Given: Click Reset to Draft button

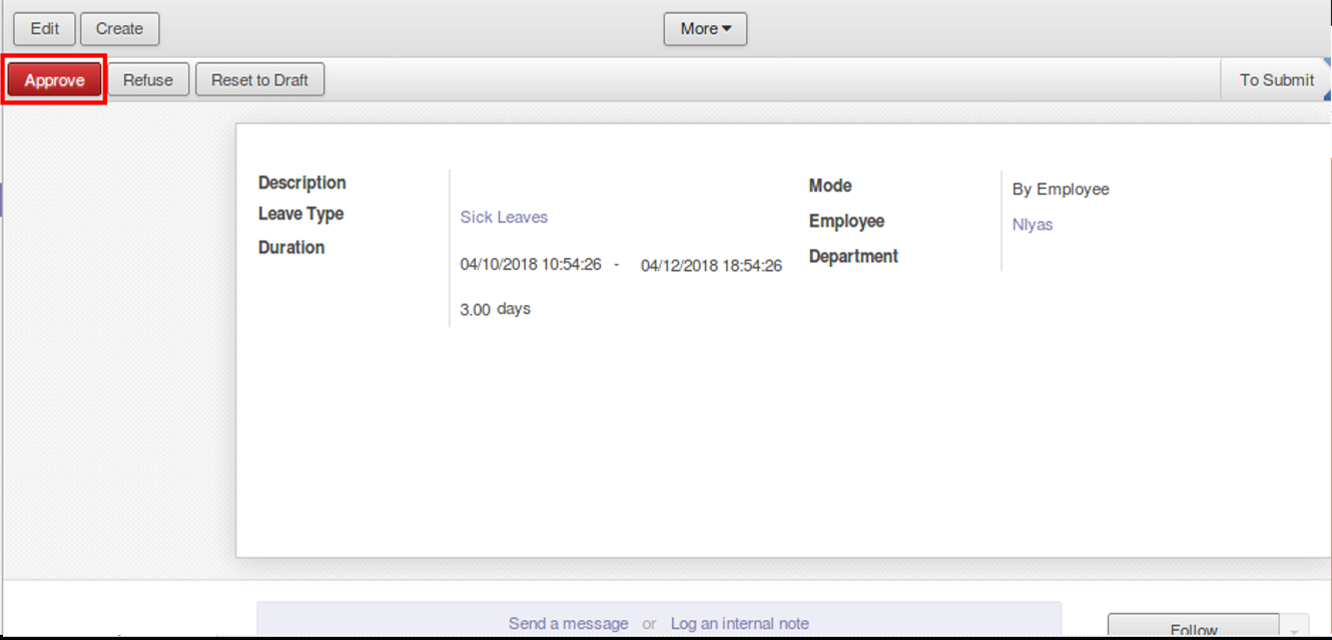Looking at the screenshot, I should 260,80.
